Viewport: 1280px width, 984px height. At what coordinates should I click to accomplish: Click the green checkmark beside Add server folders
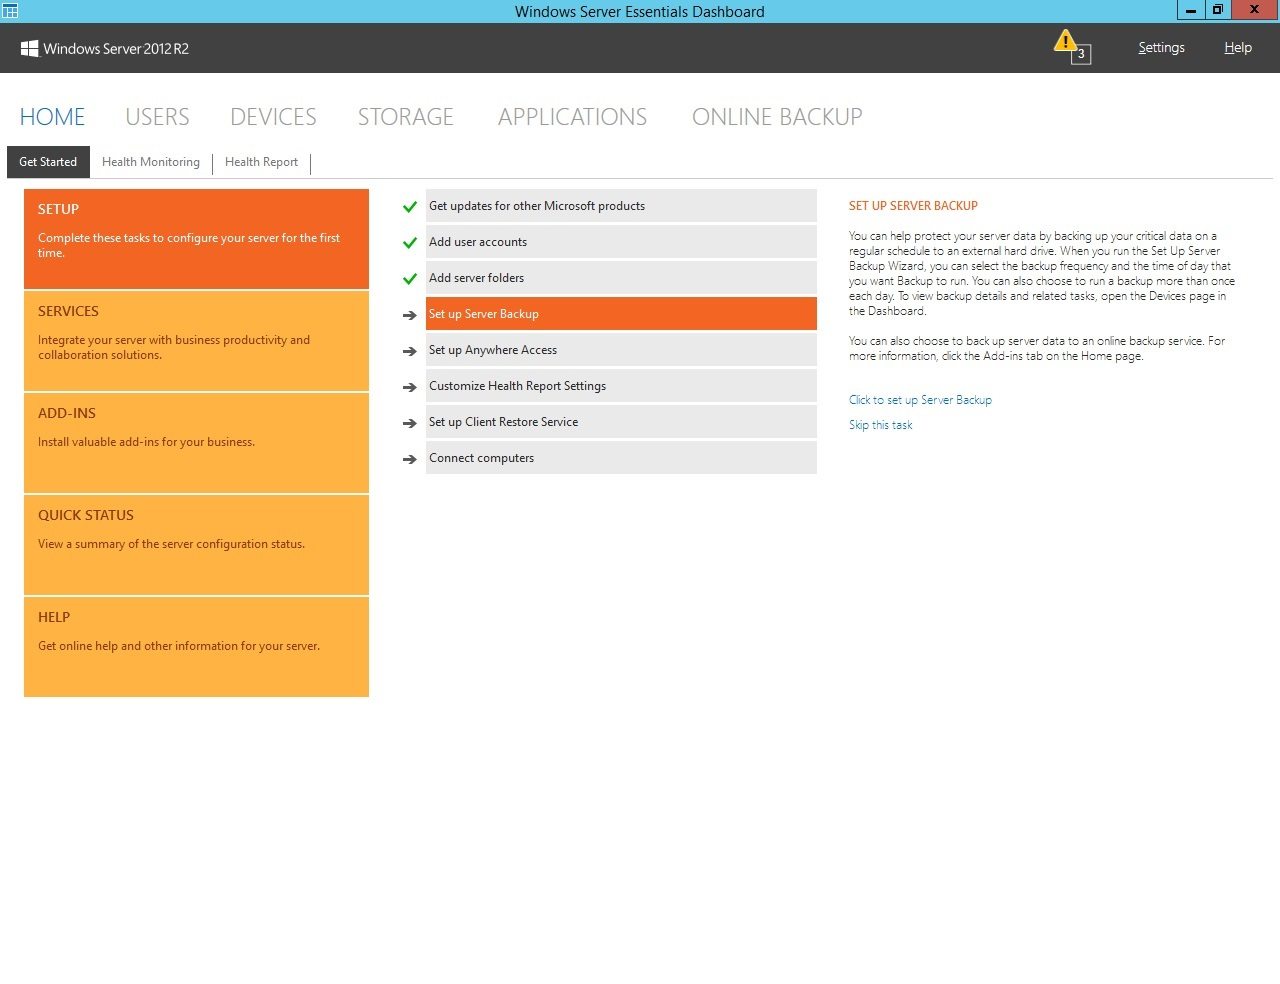(x=409, y=279)
